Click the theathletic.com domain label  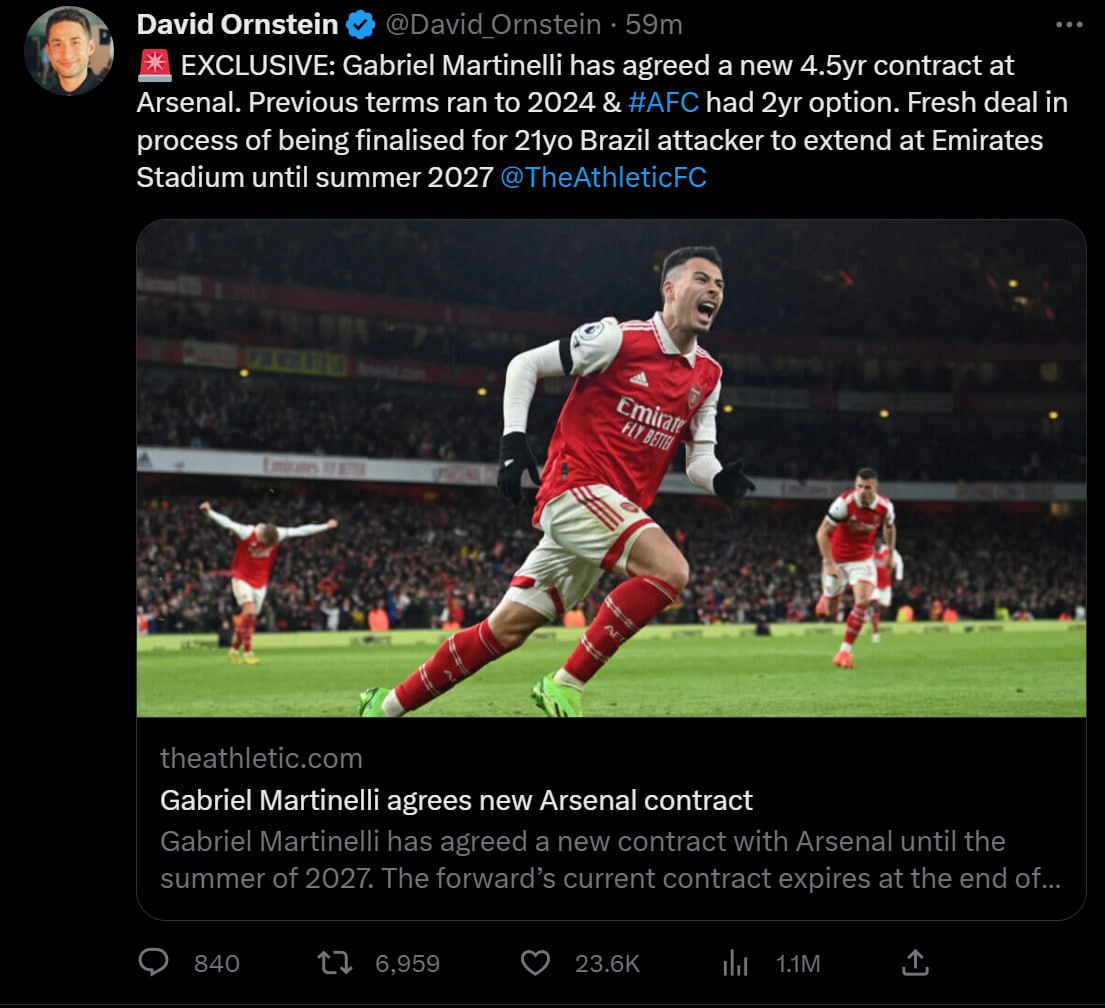pyautogui.click(x=261, y=758)
